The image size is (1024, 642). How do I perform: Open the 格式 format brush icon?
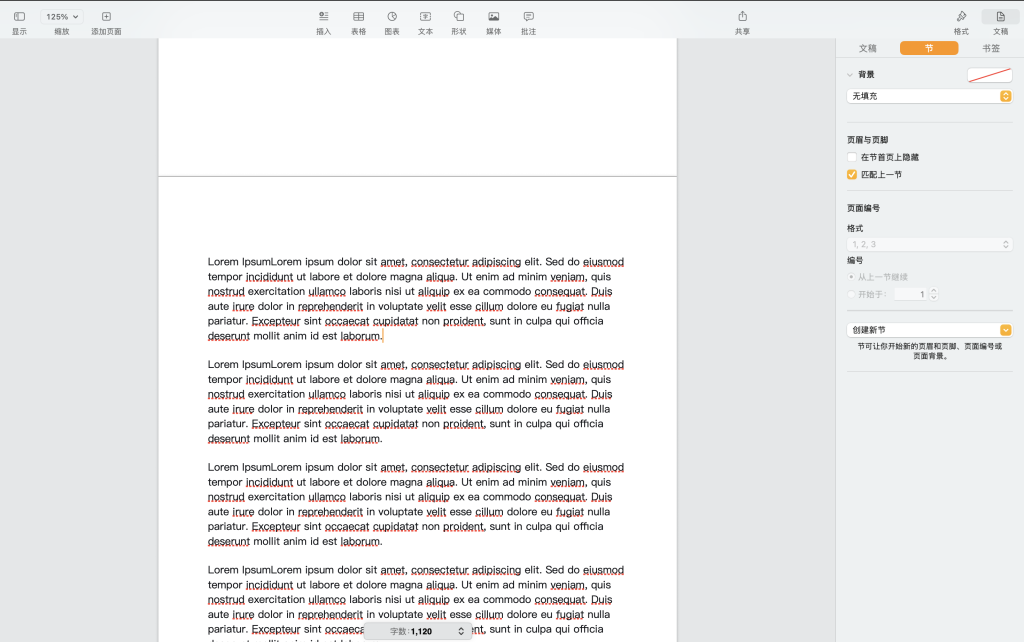(961, 16)
